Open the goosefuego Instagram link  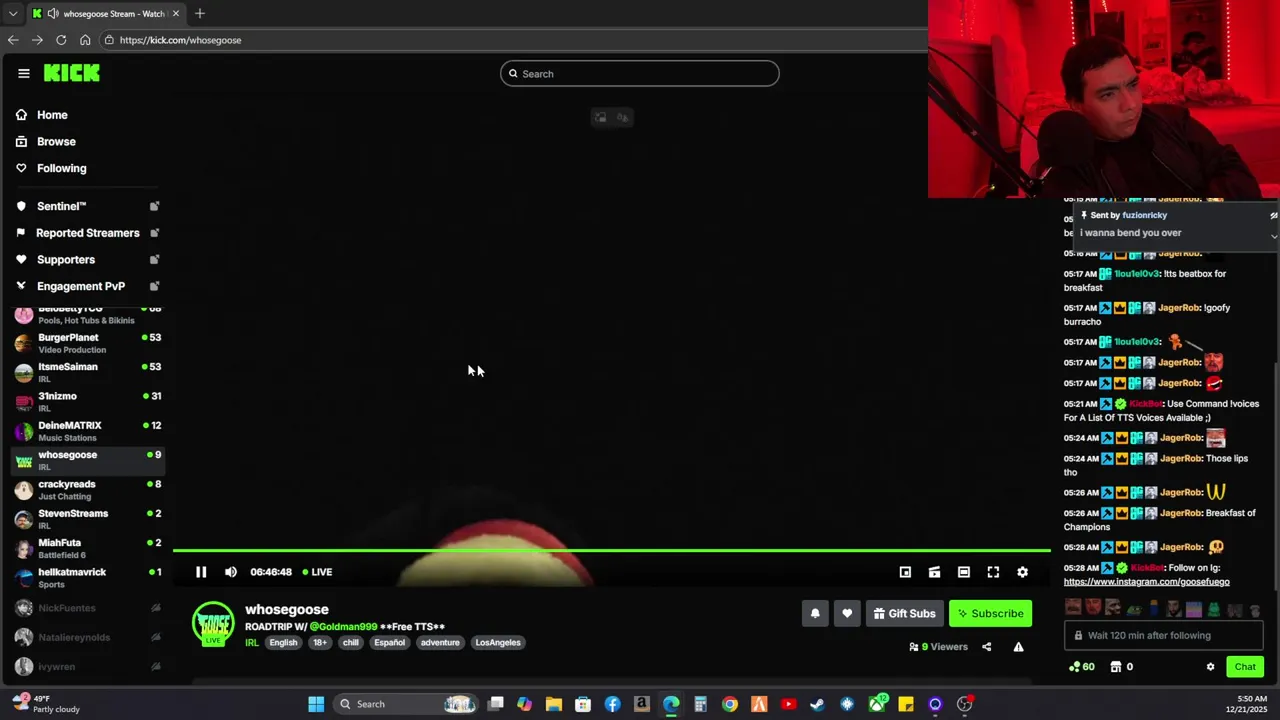(1146, 582)
